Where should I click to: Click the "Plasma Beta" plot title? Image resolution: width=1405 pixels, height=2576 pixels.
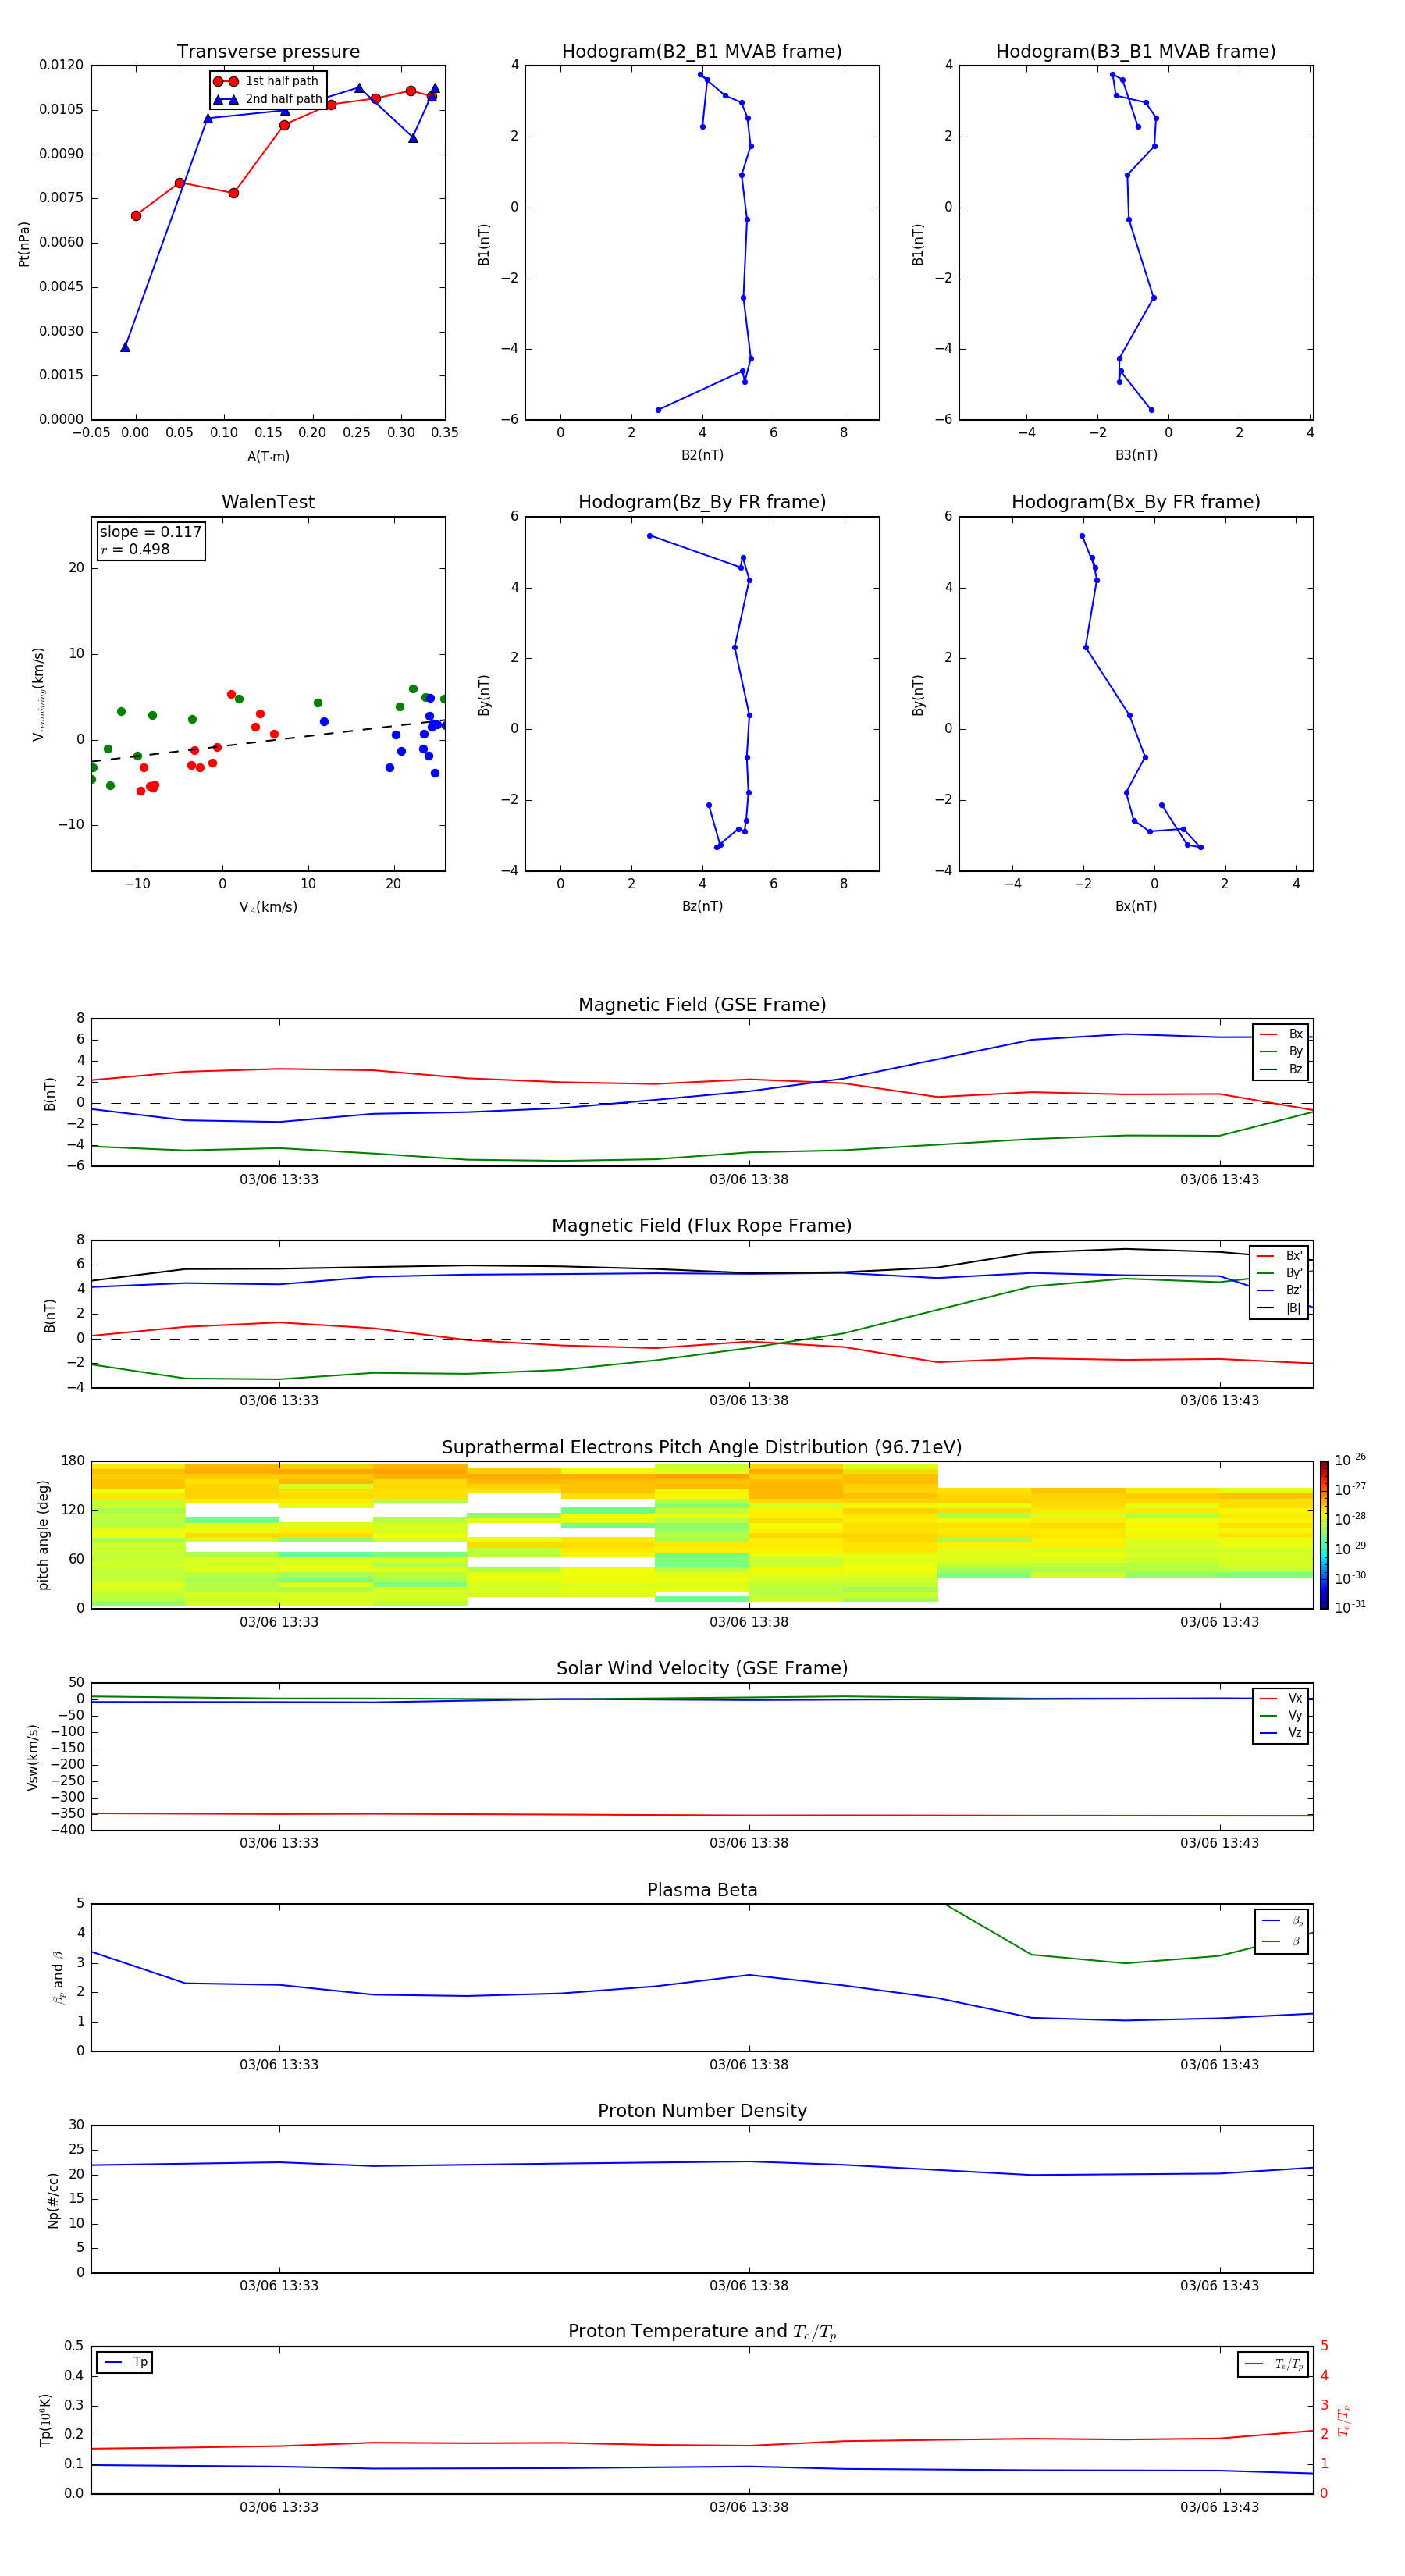(701, 1890)
